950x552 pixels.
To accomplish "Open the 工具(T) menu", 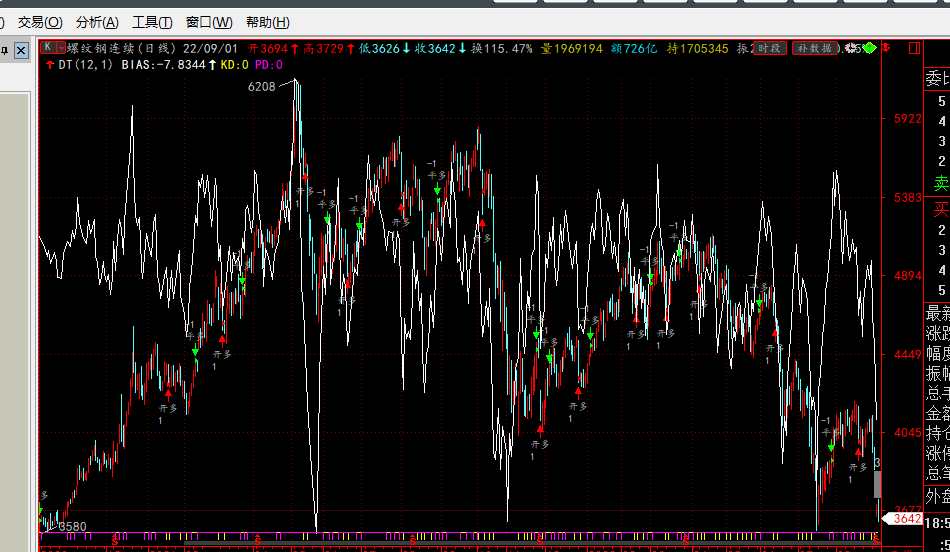I will pos(152,22).
